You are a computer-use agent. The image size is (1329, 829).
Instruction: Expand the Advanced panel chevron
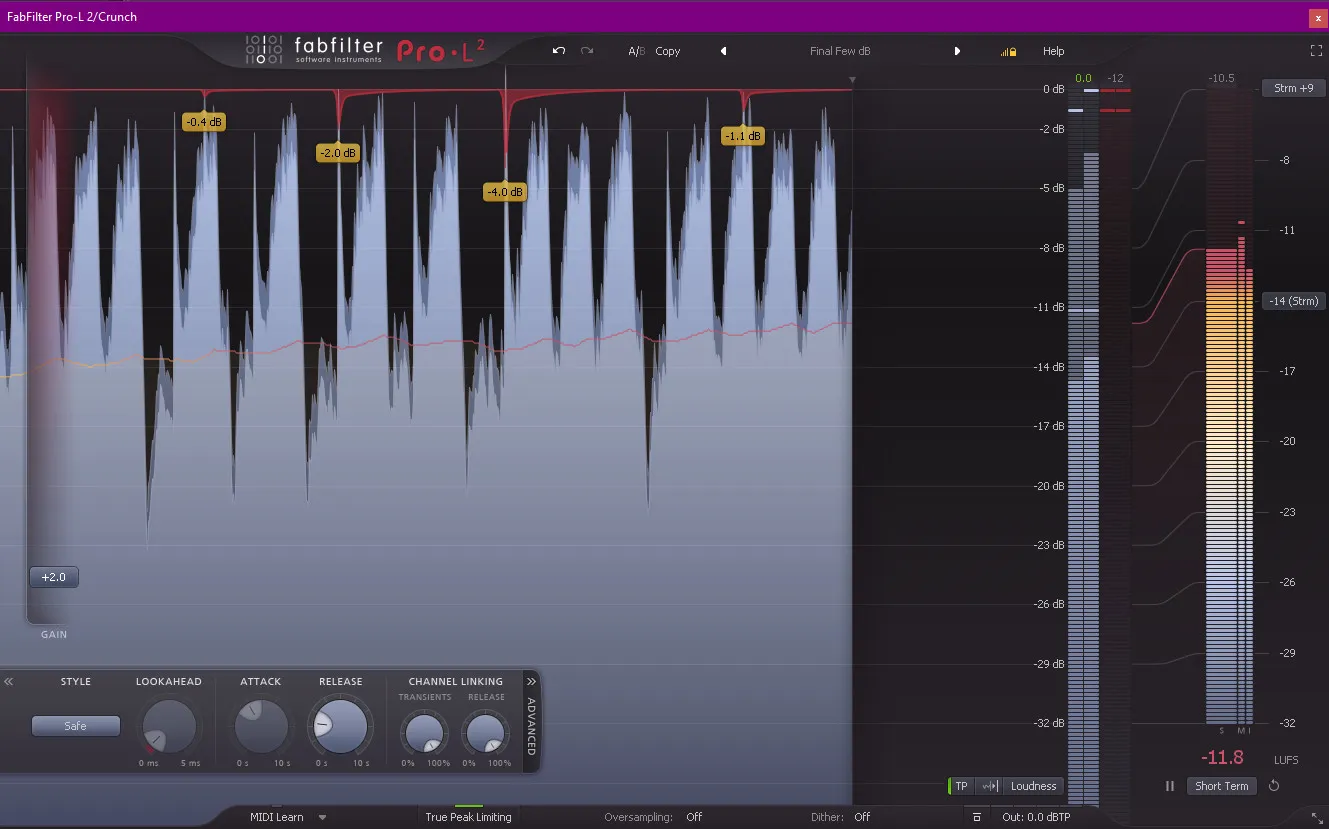pyautogui.click(x=531, y=682)
